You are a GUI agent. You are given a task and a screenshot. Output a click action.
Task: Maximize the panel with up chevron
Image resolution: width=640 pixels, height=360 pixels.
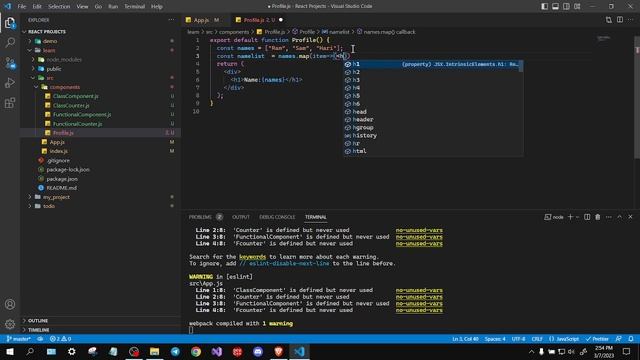coord(620,217)
